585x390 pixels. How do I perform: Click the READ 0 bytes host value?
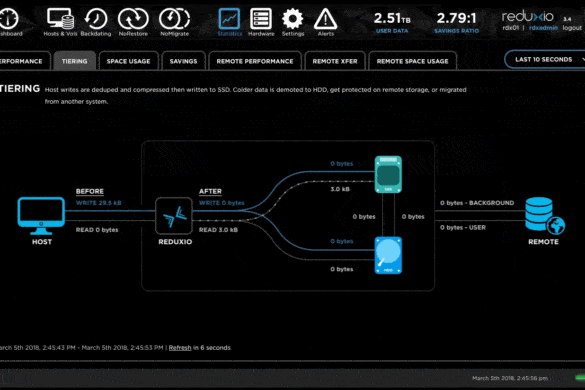pyautogui.click(x=97, y=230)
